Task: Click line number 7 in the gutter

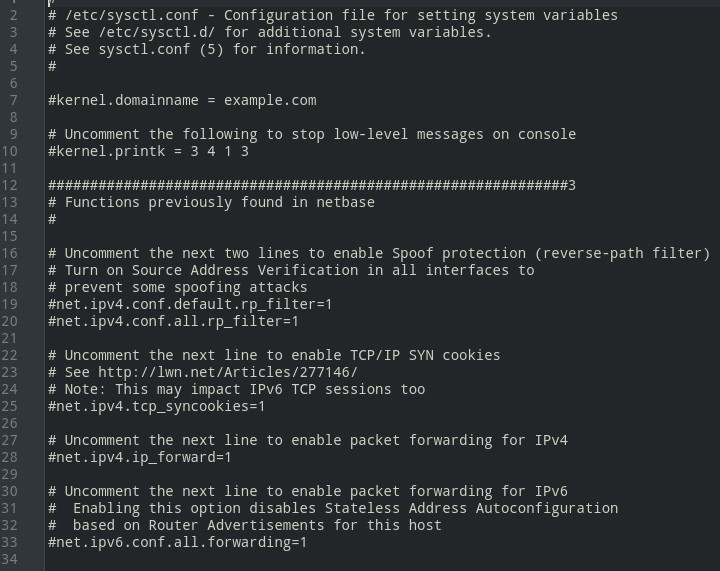Action: coord(13,100)
